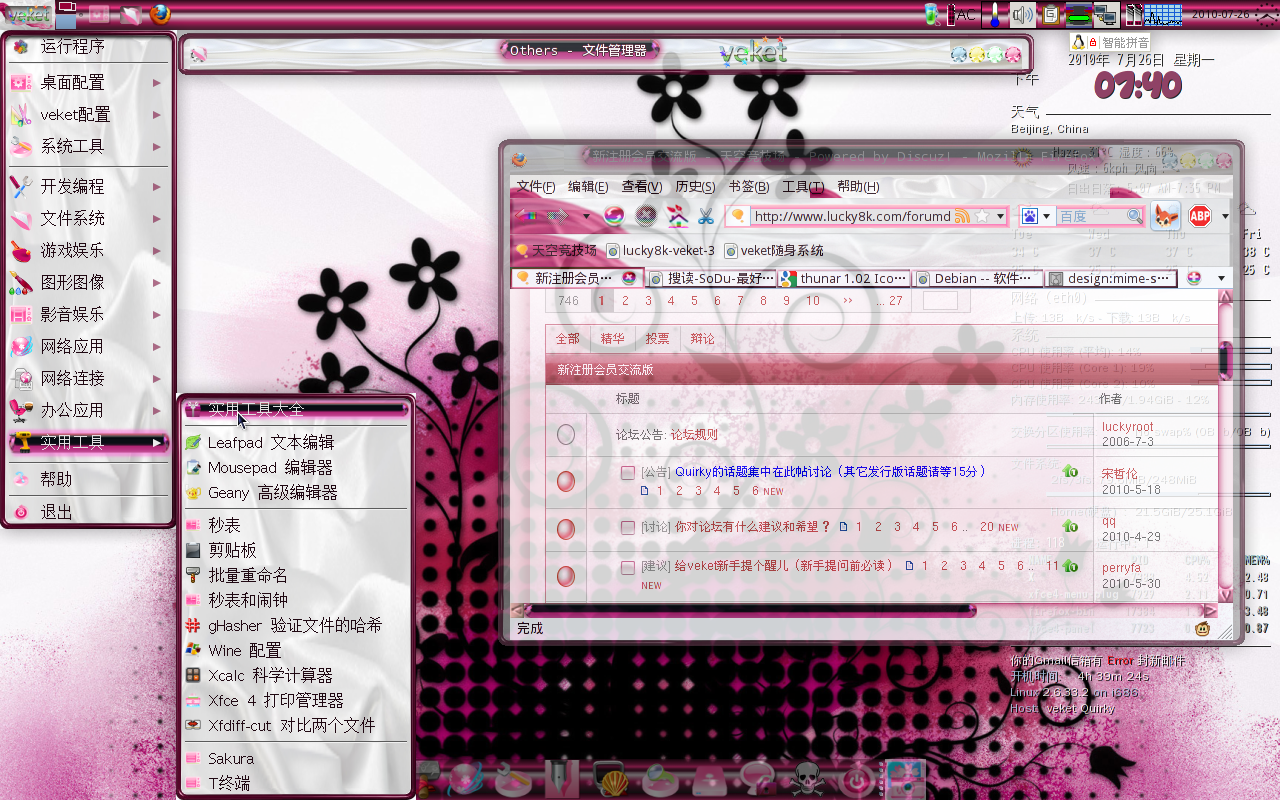1280x800 pixels.
Task: Open the veket start menu button
Action: click(26, 14)
